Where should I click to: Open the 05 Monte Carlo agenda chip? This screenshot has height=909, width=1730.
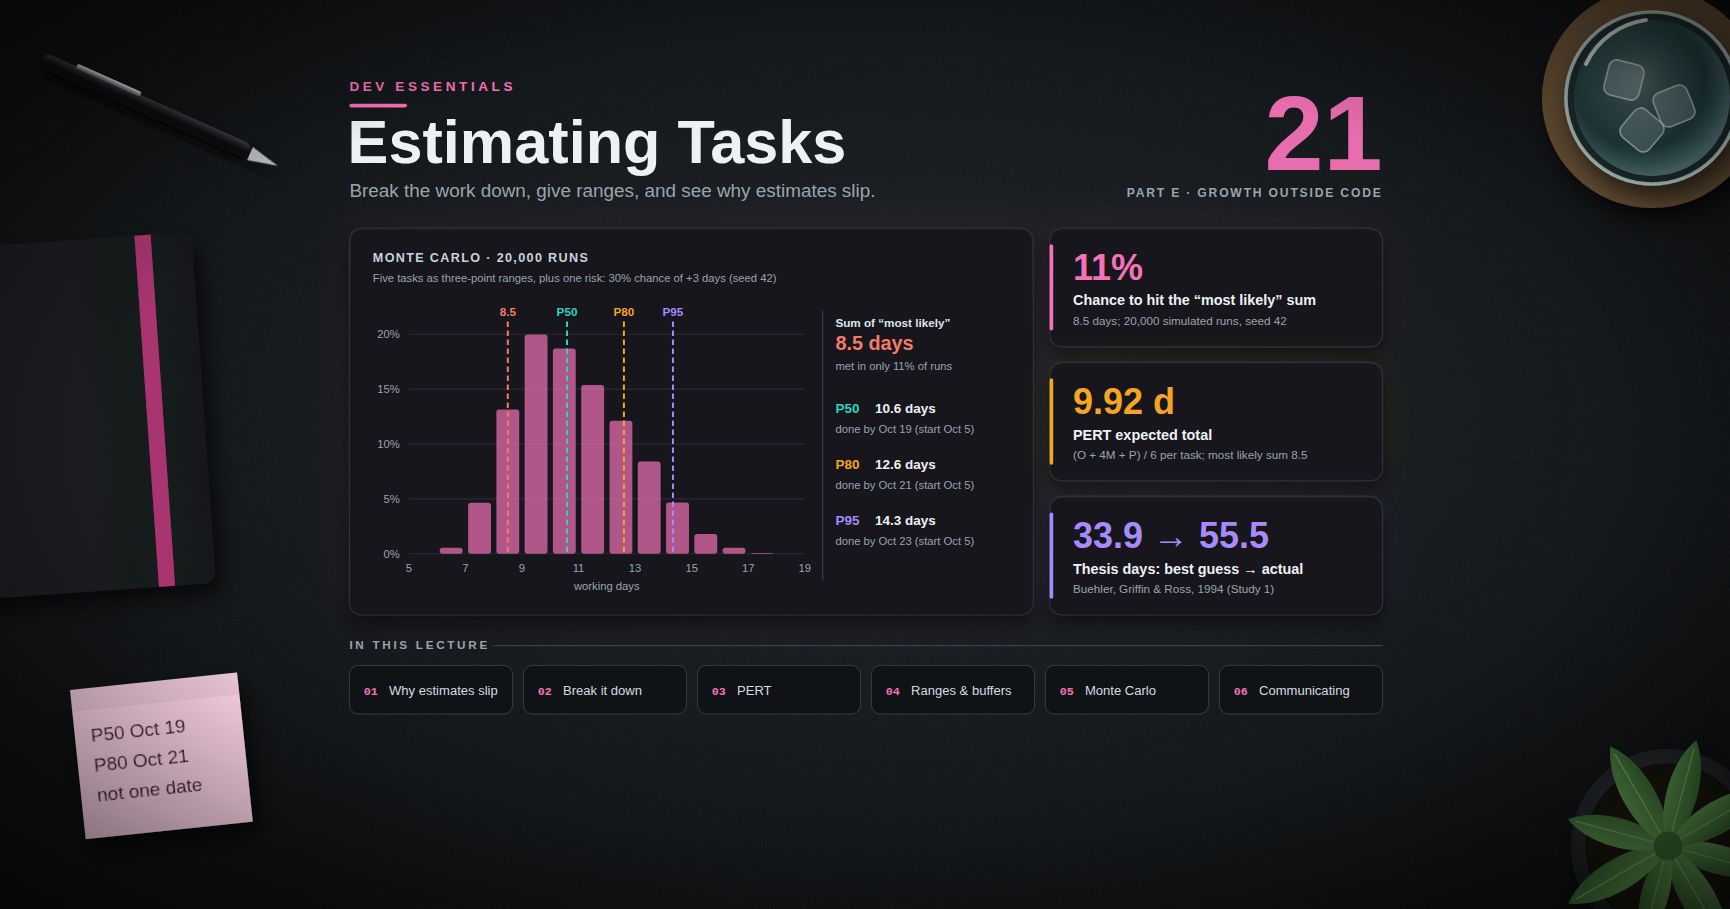(x=1126, y=690)
